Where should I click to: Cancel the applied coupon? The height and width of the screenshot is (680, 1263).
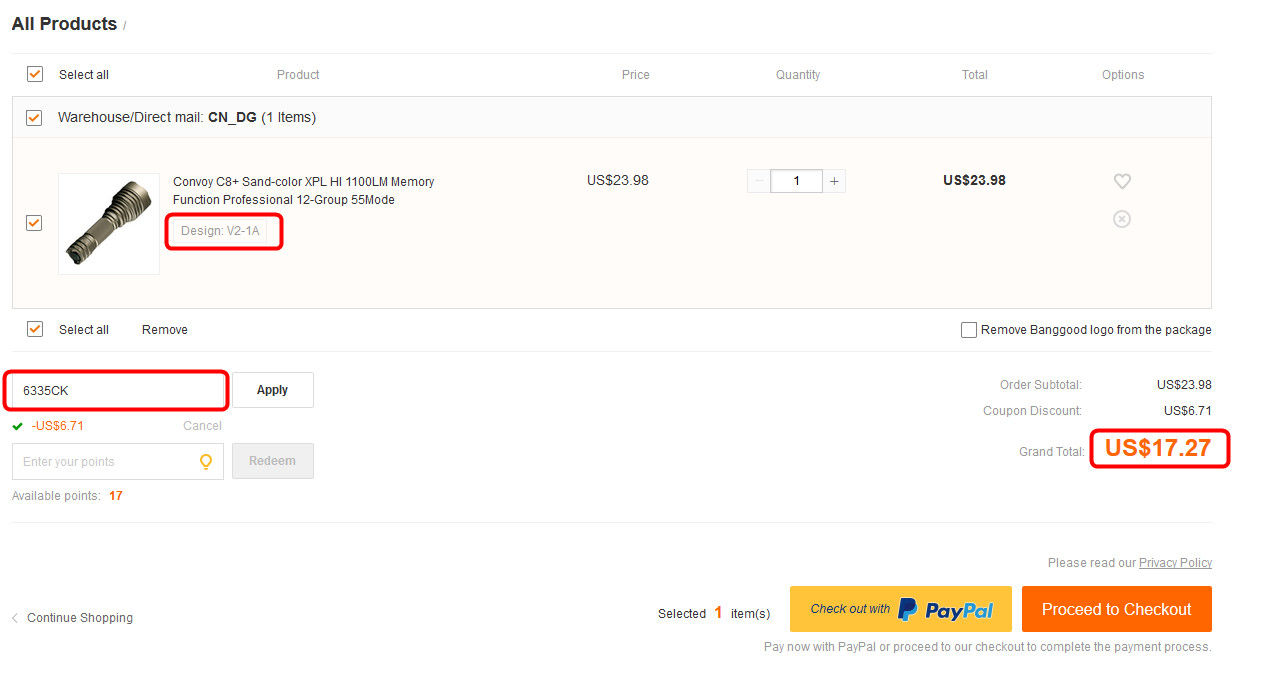[x=202, y=426]
